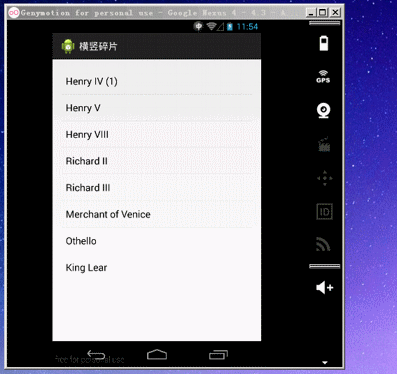Click the battery icon in status bar
Image resolution: width=397 pixels, height=374 pixels.
(x=230, y=26)
